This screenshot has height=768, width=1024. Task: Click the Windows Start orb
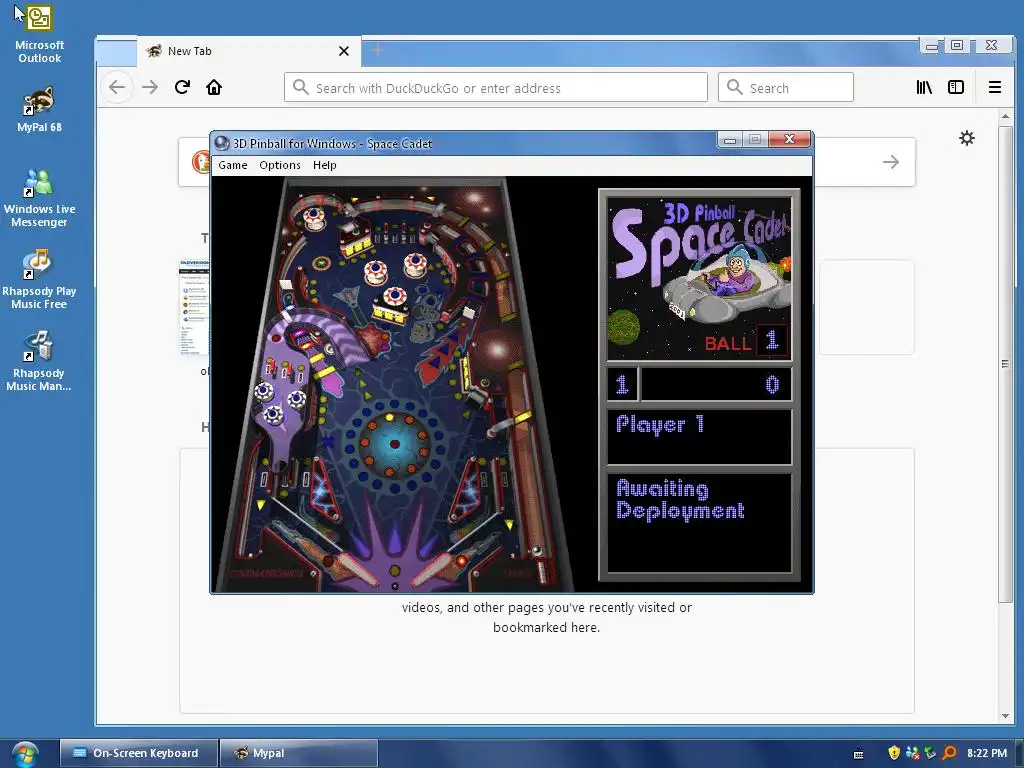tap(25, 754)
